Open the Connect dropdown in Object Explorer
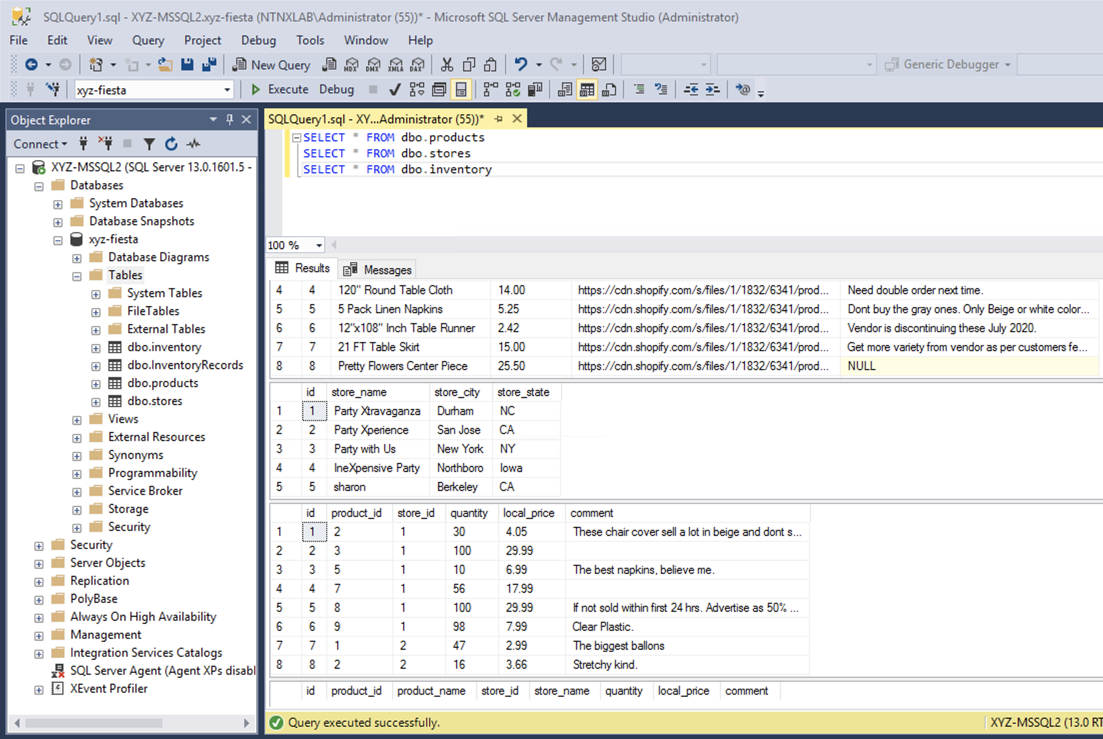The image size is (1103, 739). (40, 144)
